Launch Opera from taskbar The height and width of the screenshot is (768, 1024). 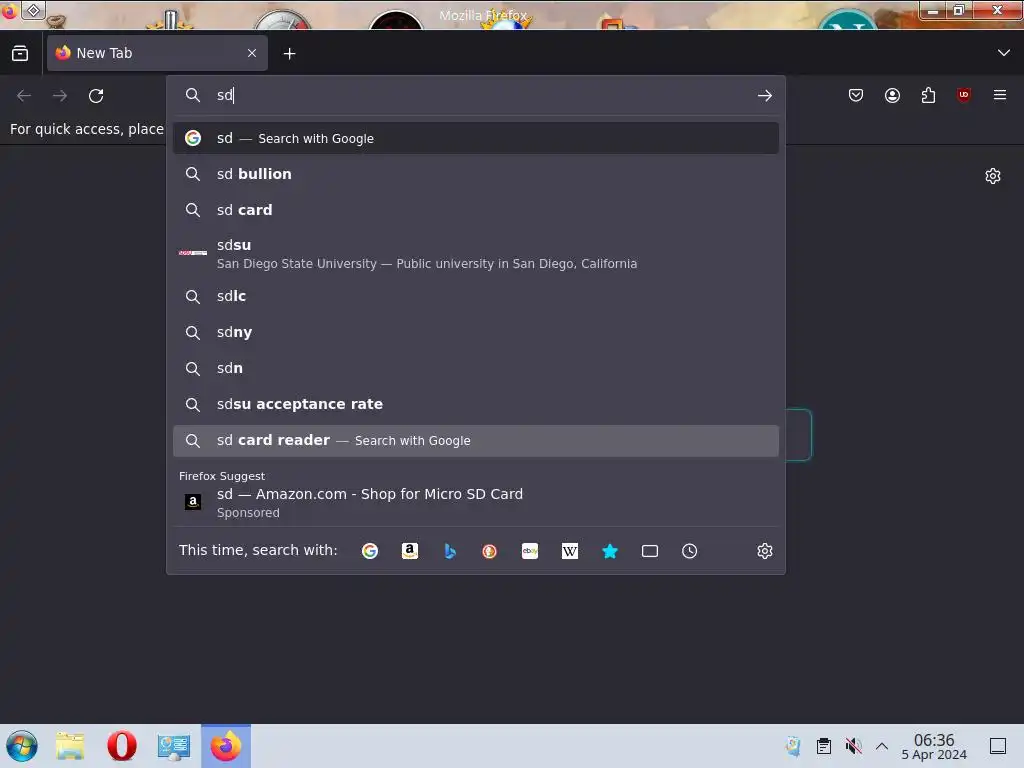click(x=121, y=746)
